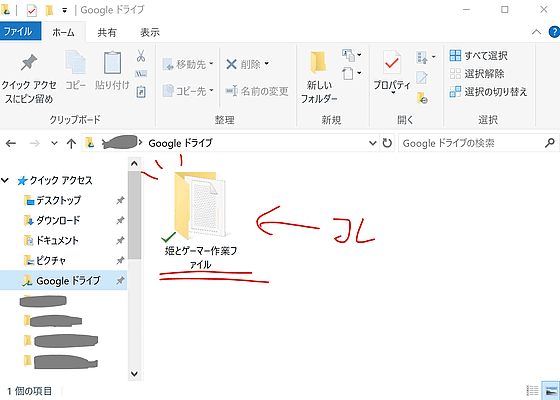560x400 pixels.
Task: Click the scissors cut icon
Action: (141, 56)
